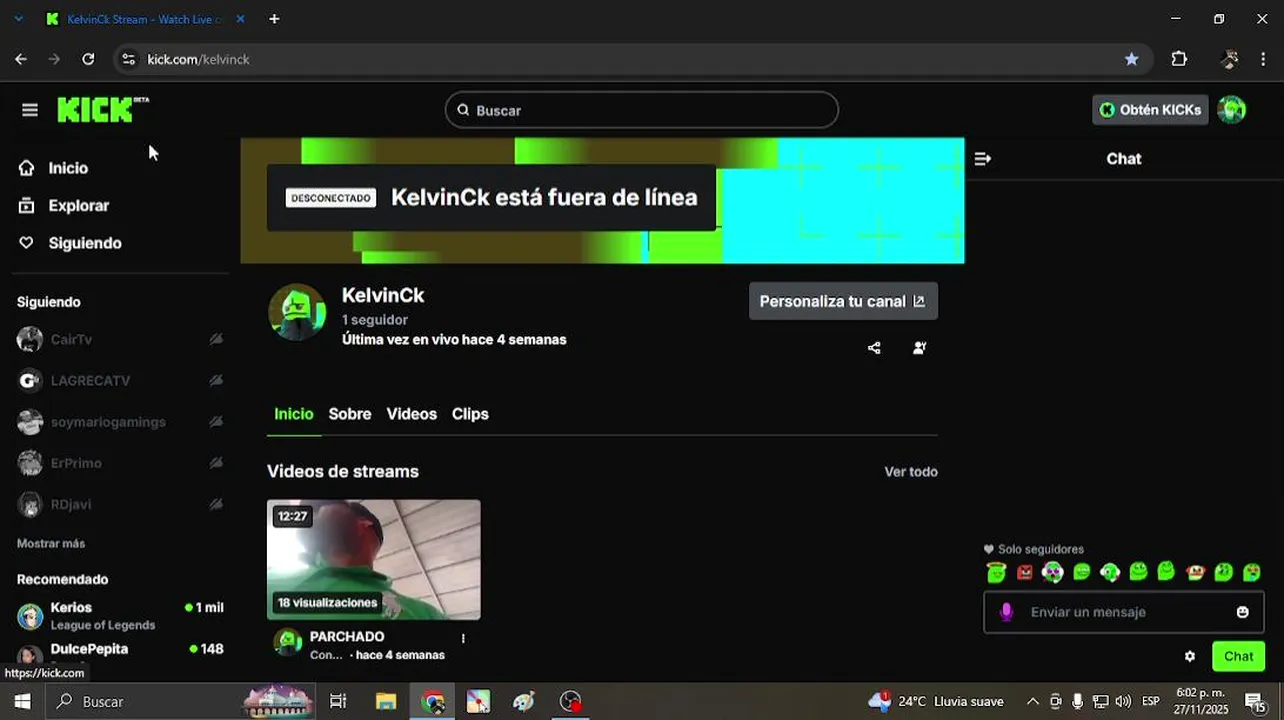1284x720 pixels.
Task: View site information icon in address bar
Action: 128,59
